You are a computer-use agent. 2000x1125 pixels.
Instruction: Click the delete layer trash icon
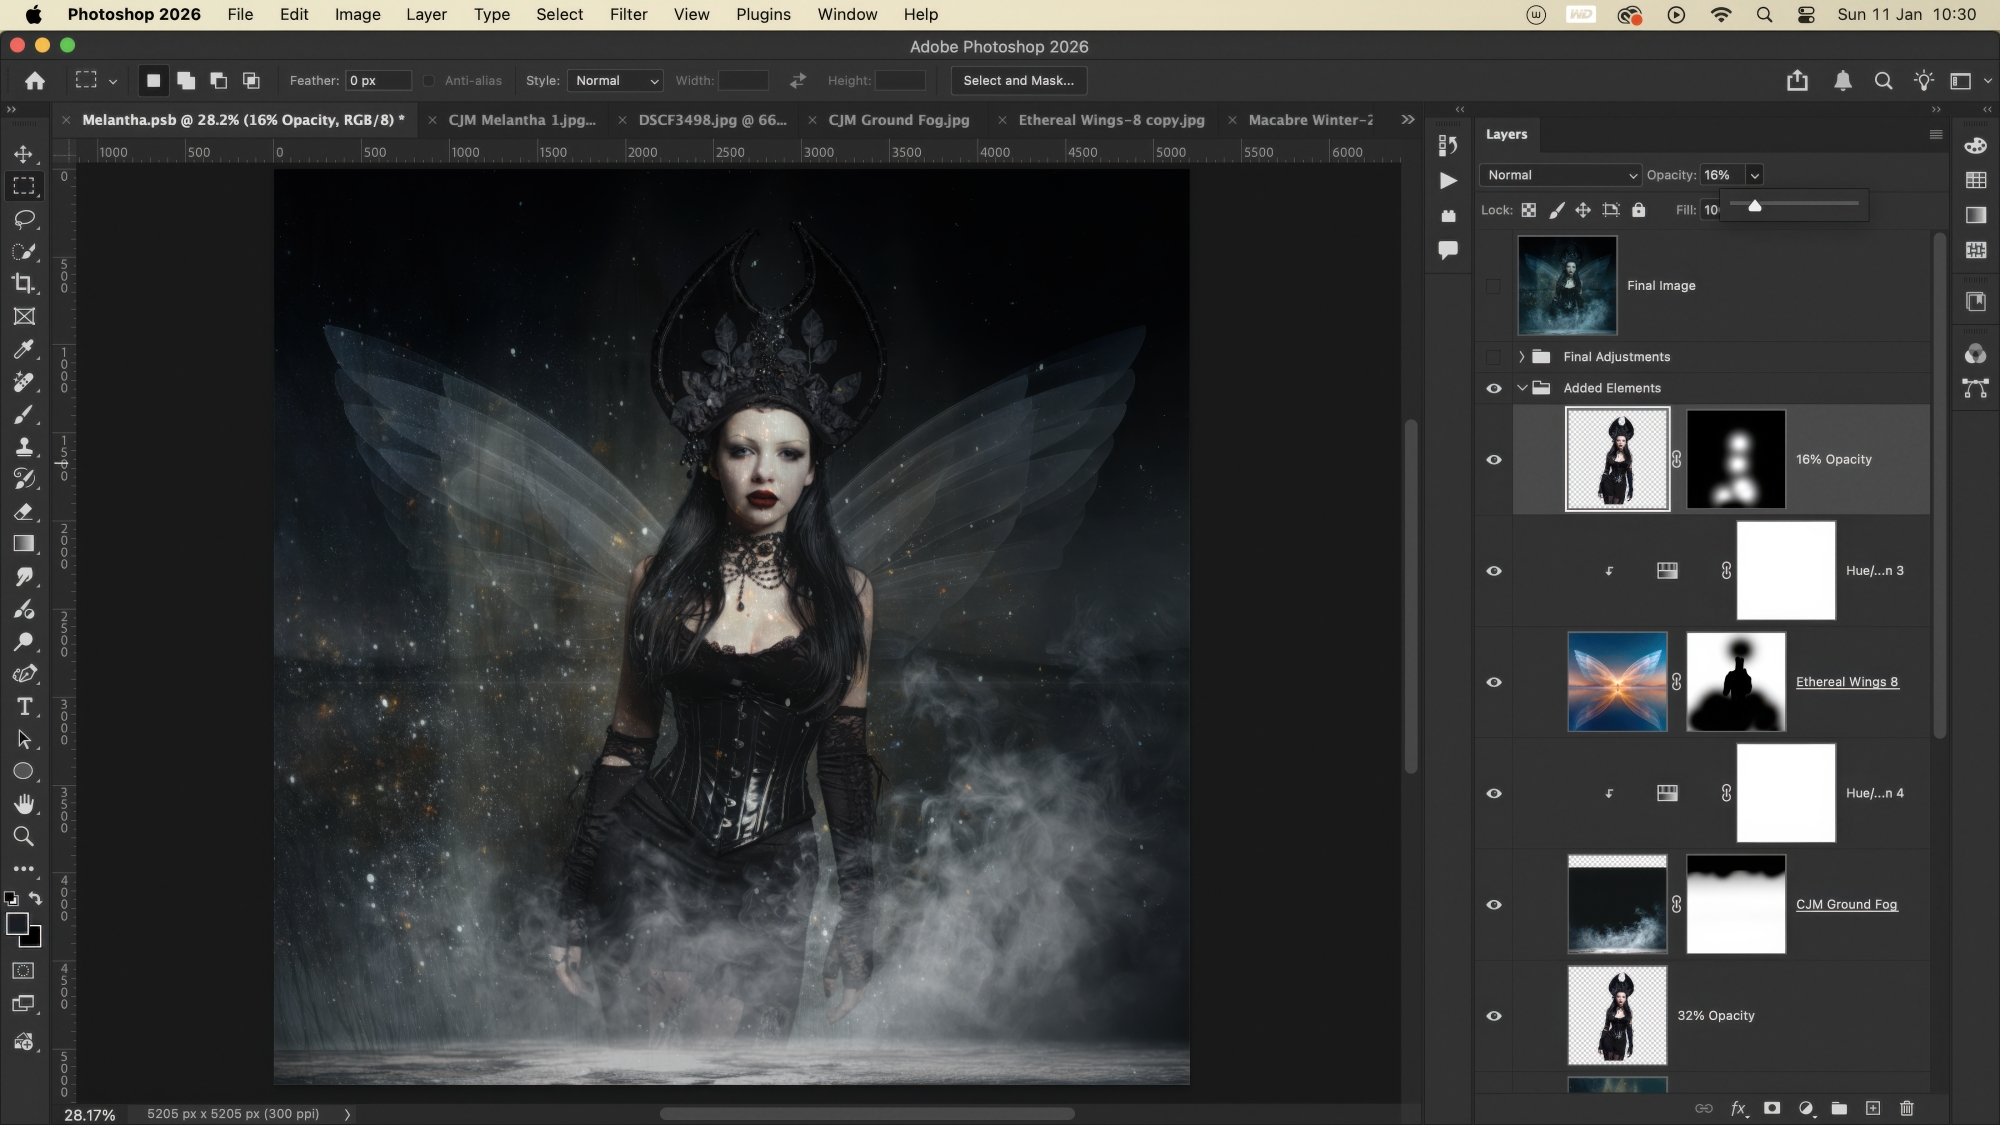point(1906,1108)
